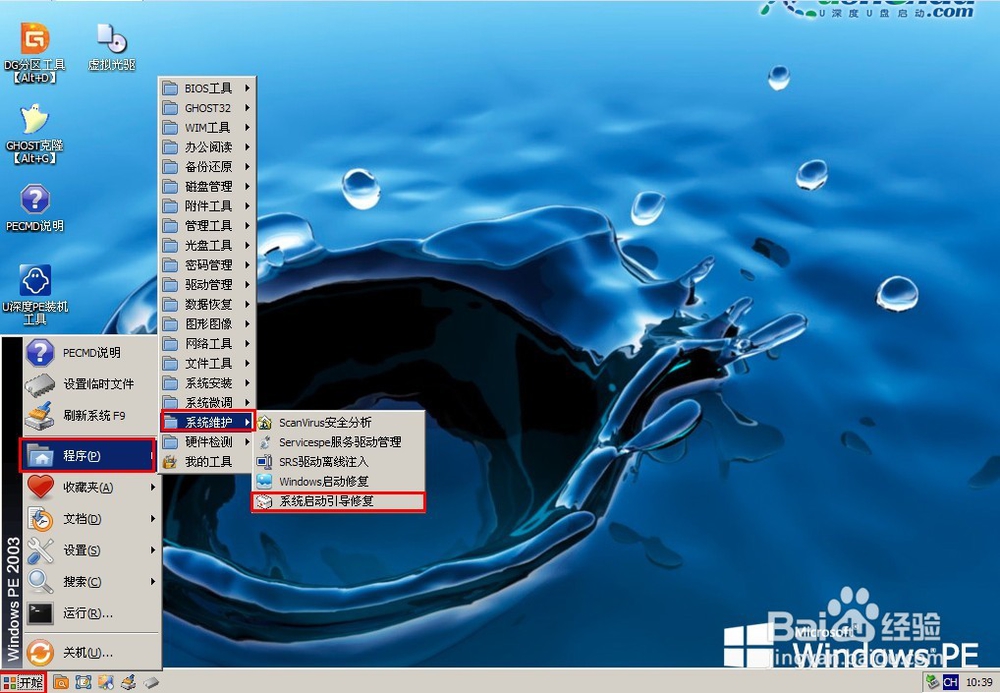Choose 刷新系统 F9 in start menu

91,416
